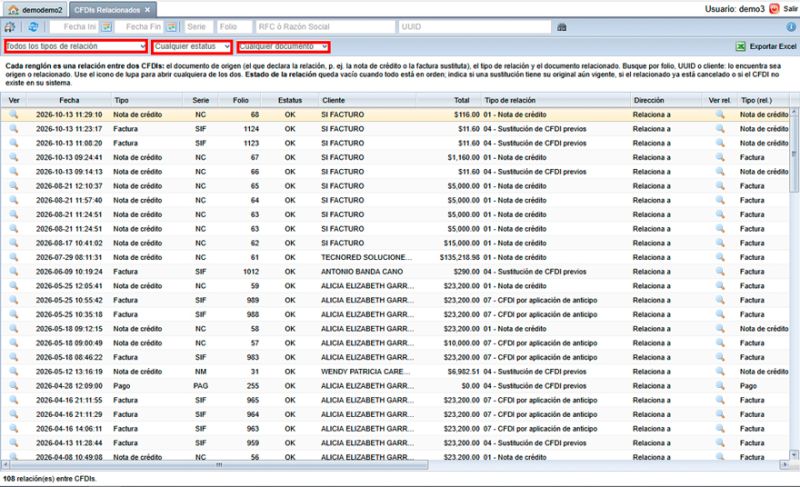Click the red logout icon beside Salir
Viewport: 800px width, 487px height.
774,9
